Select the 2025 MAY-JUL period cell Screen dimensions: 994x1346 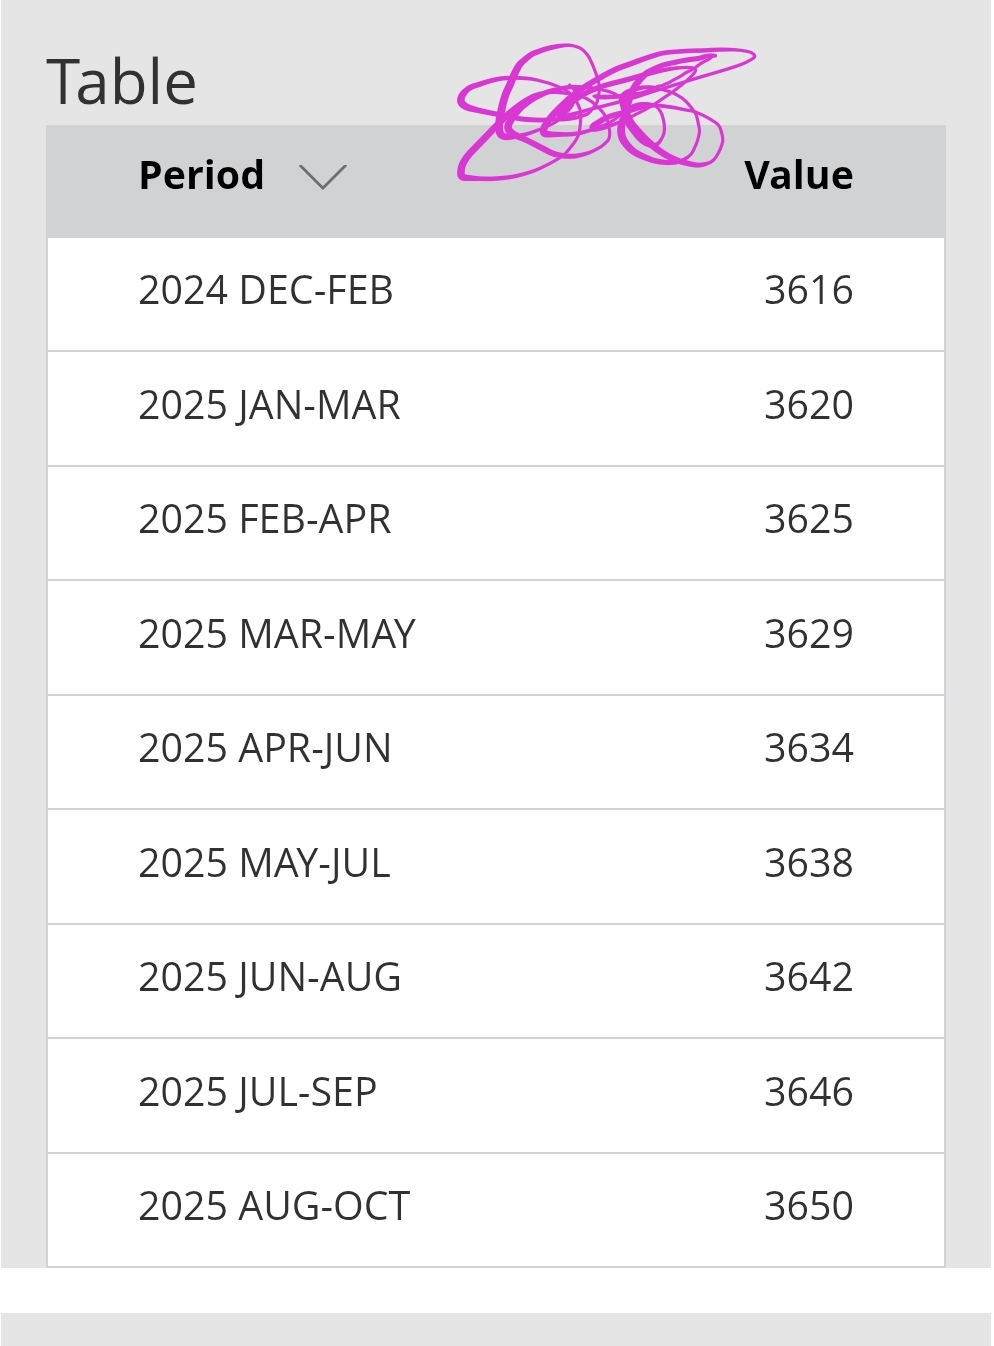coord(264,864)
